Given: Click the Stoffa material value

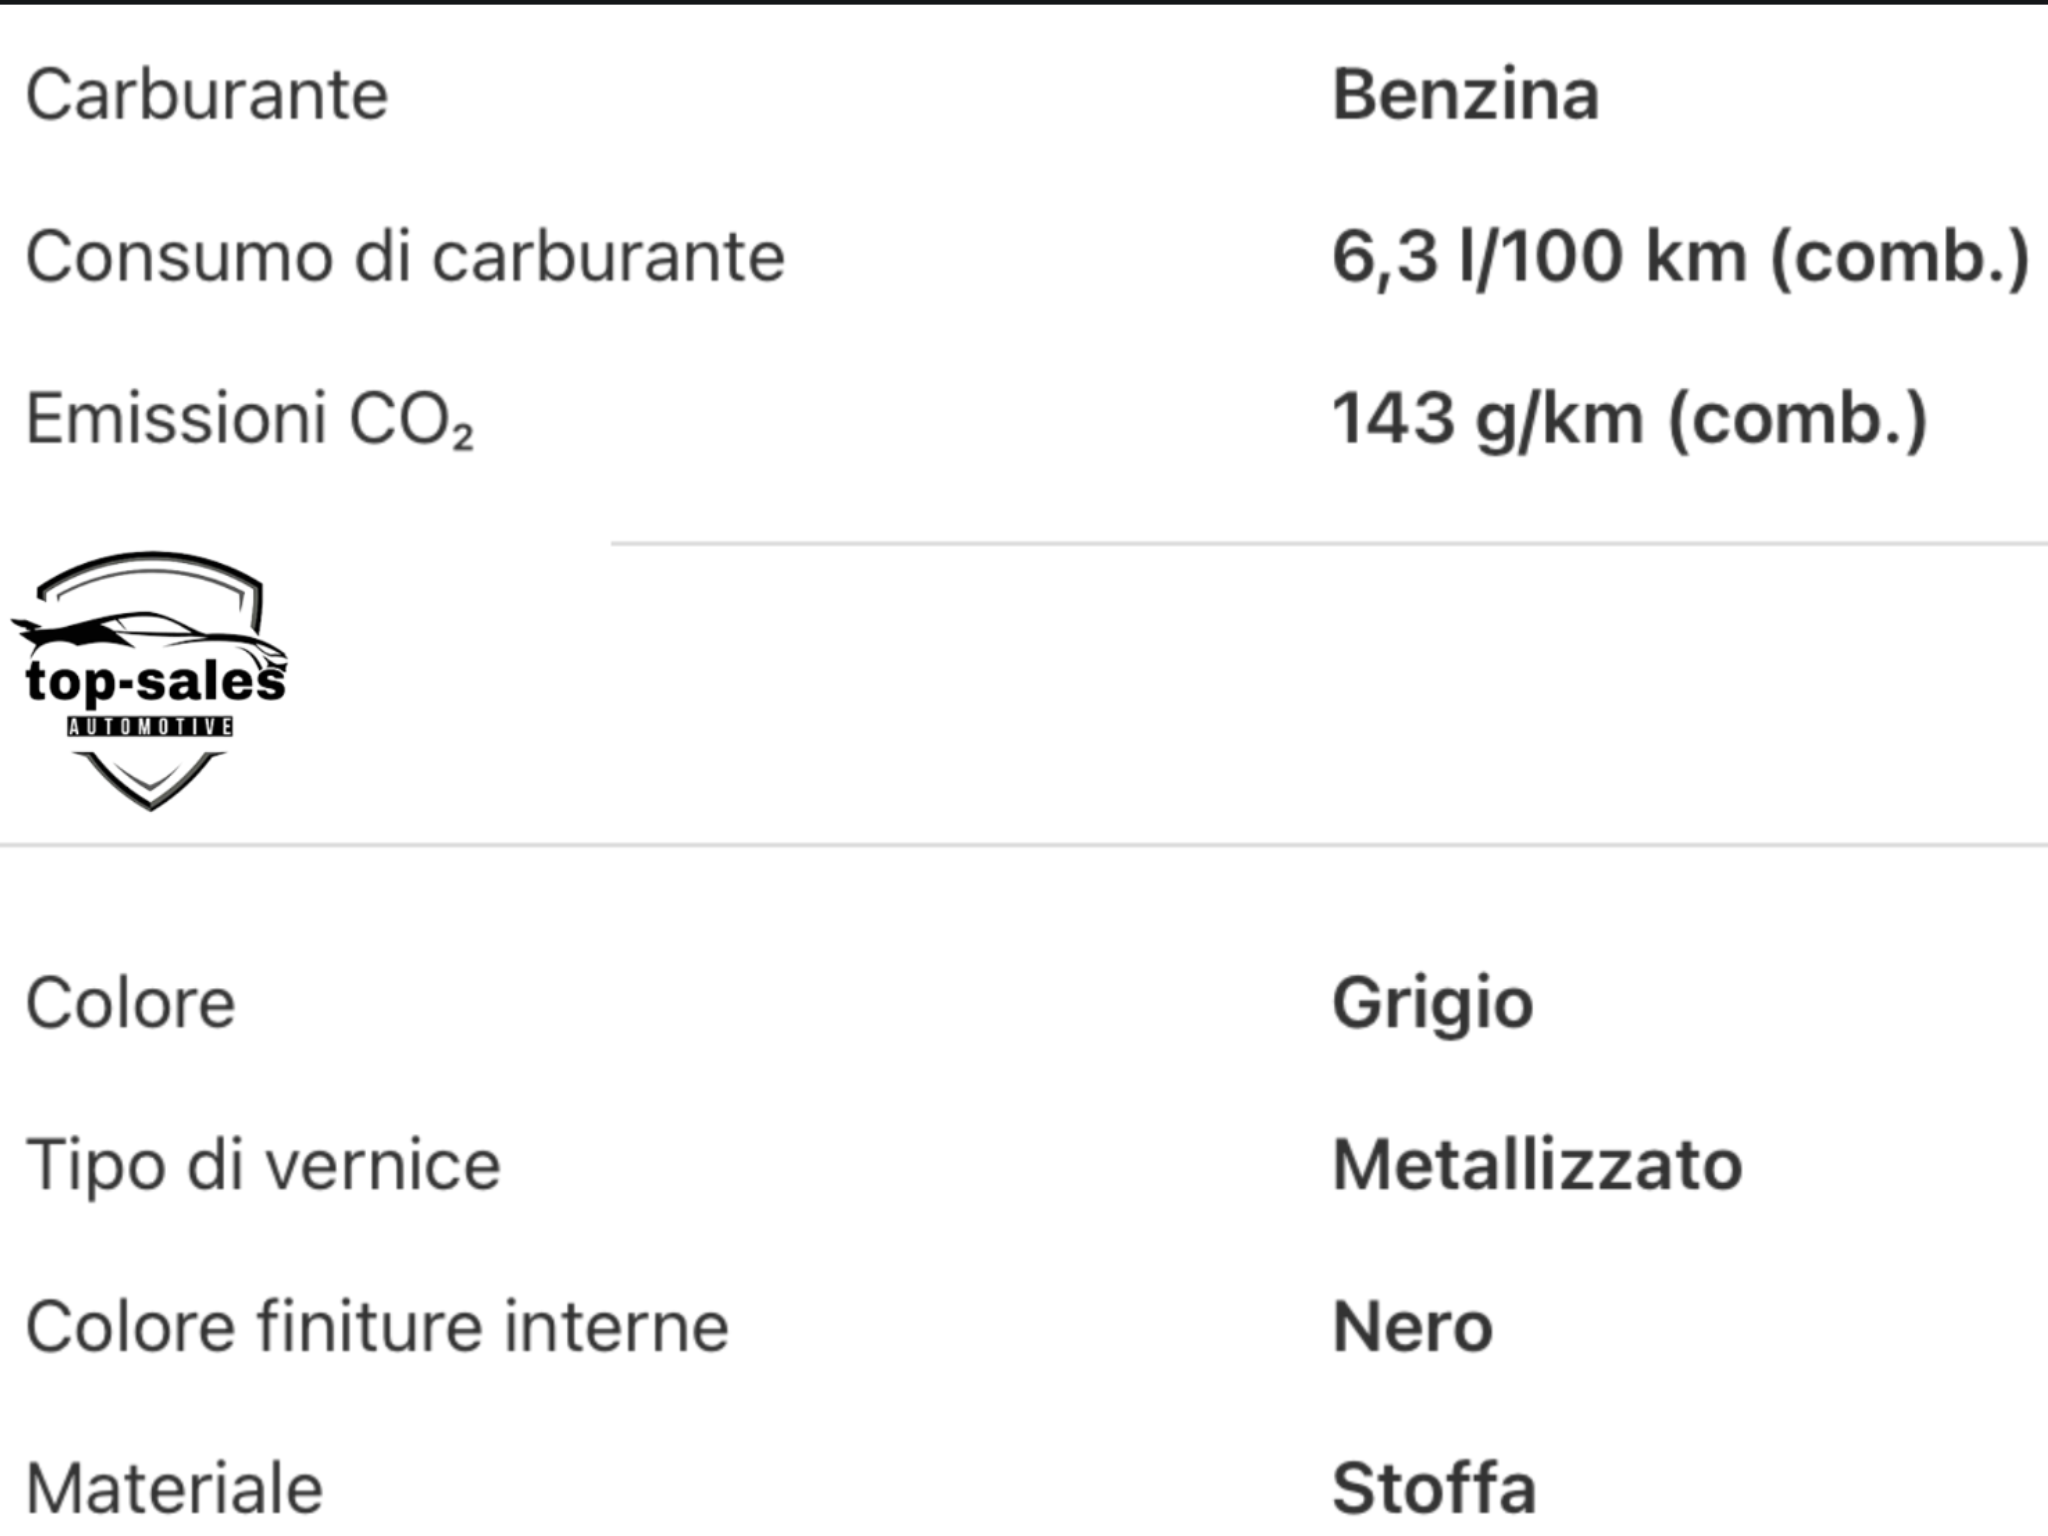Looking at the screenshot, I should tap(1433, 1489).
